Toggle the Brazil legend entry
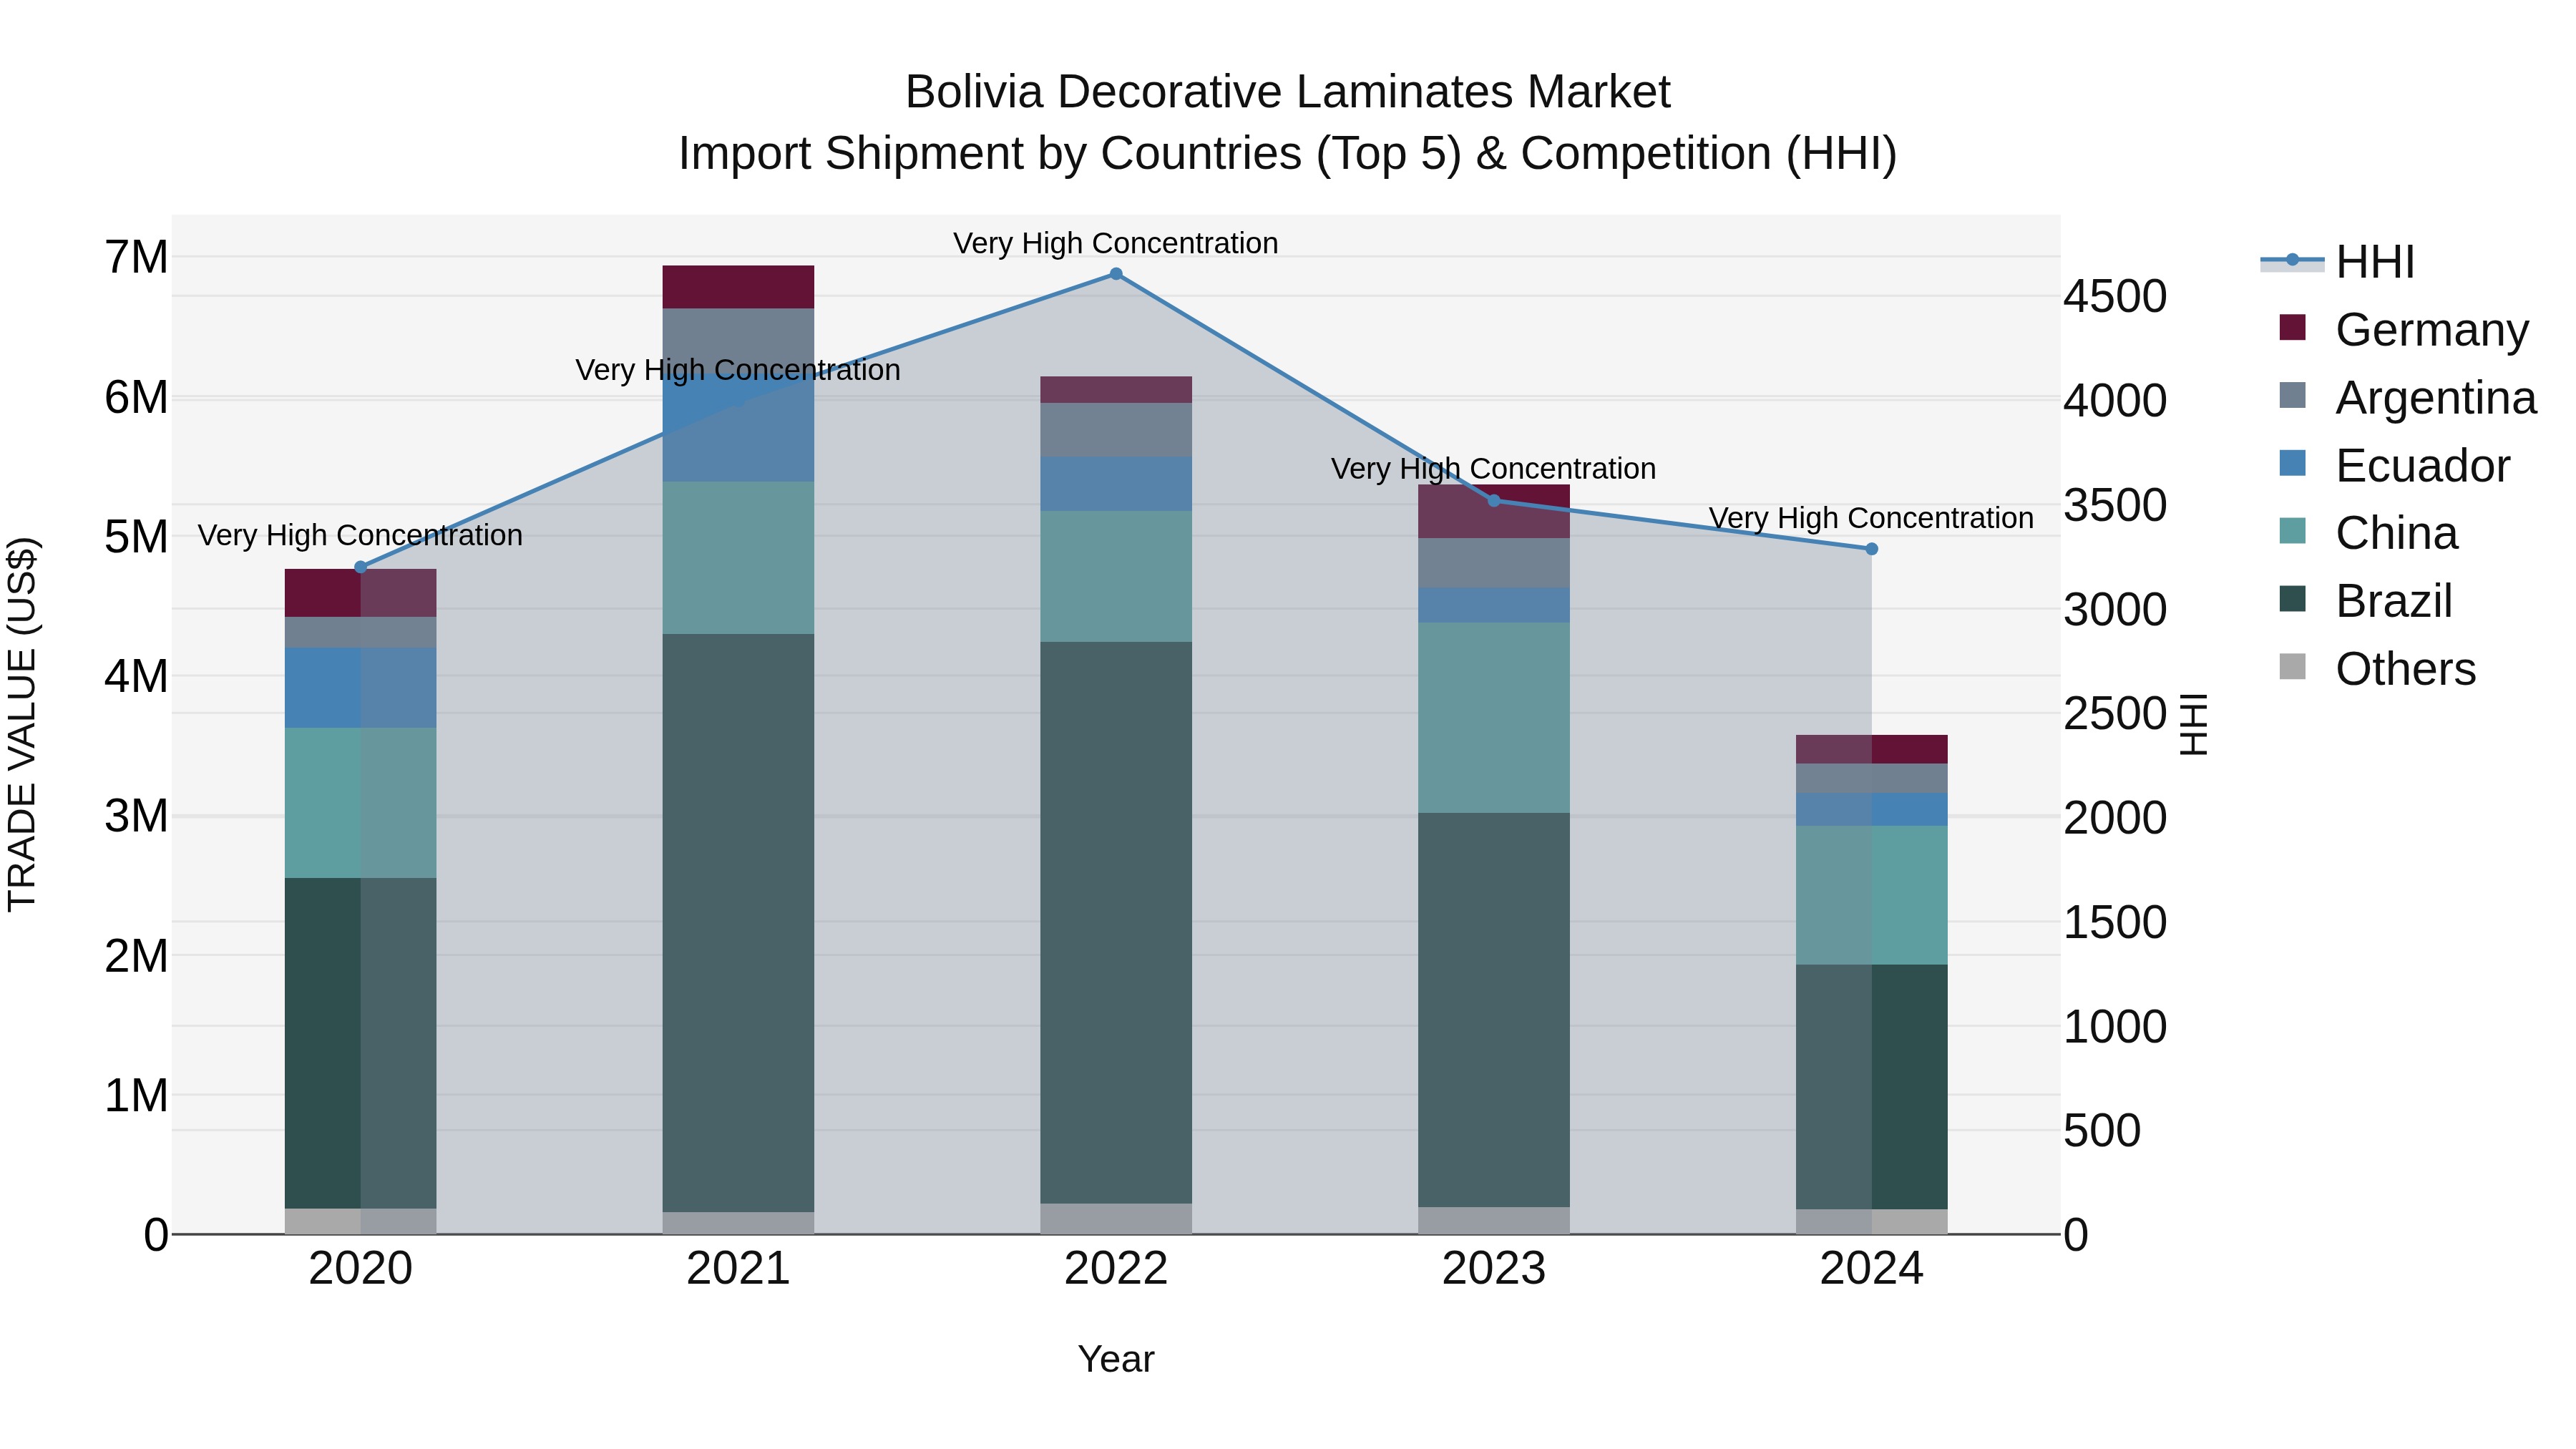The height and width of the screenshot is (1449, 2576). click(2365, 601)
